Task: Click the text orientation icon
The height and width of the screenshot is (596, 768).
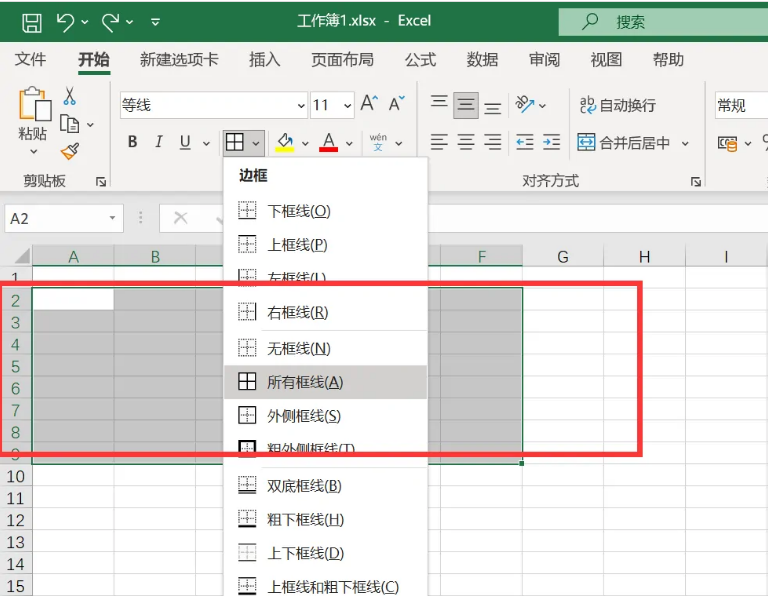Action: coord(525,104)
